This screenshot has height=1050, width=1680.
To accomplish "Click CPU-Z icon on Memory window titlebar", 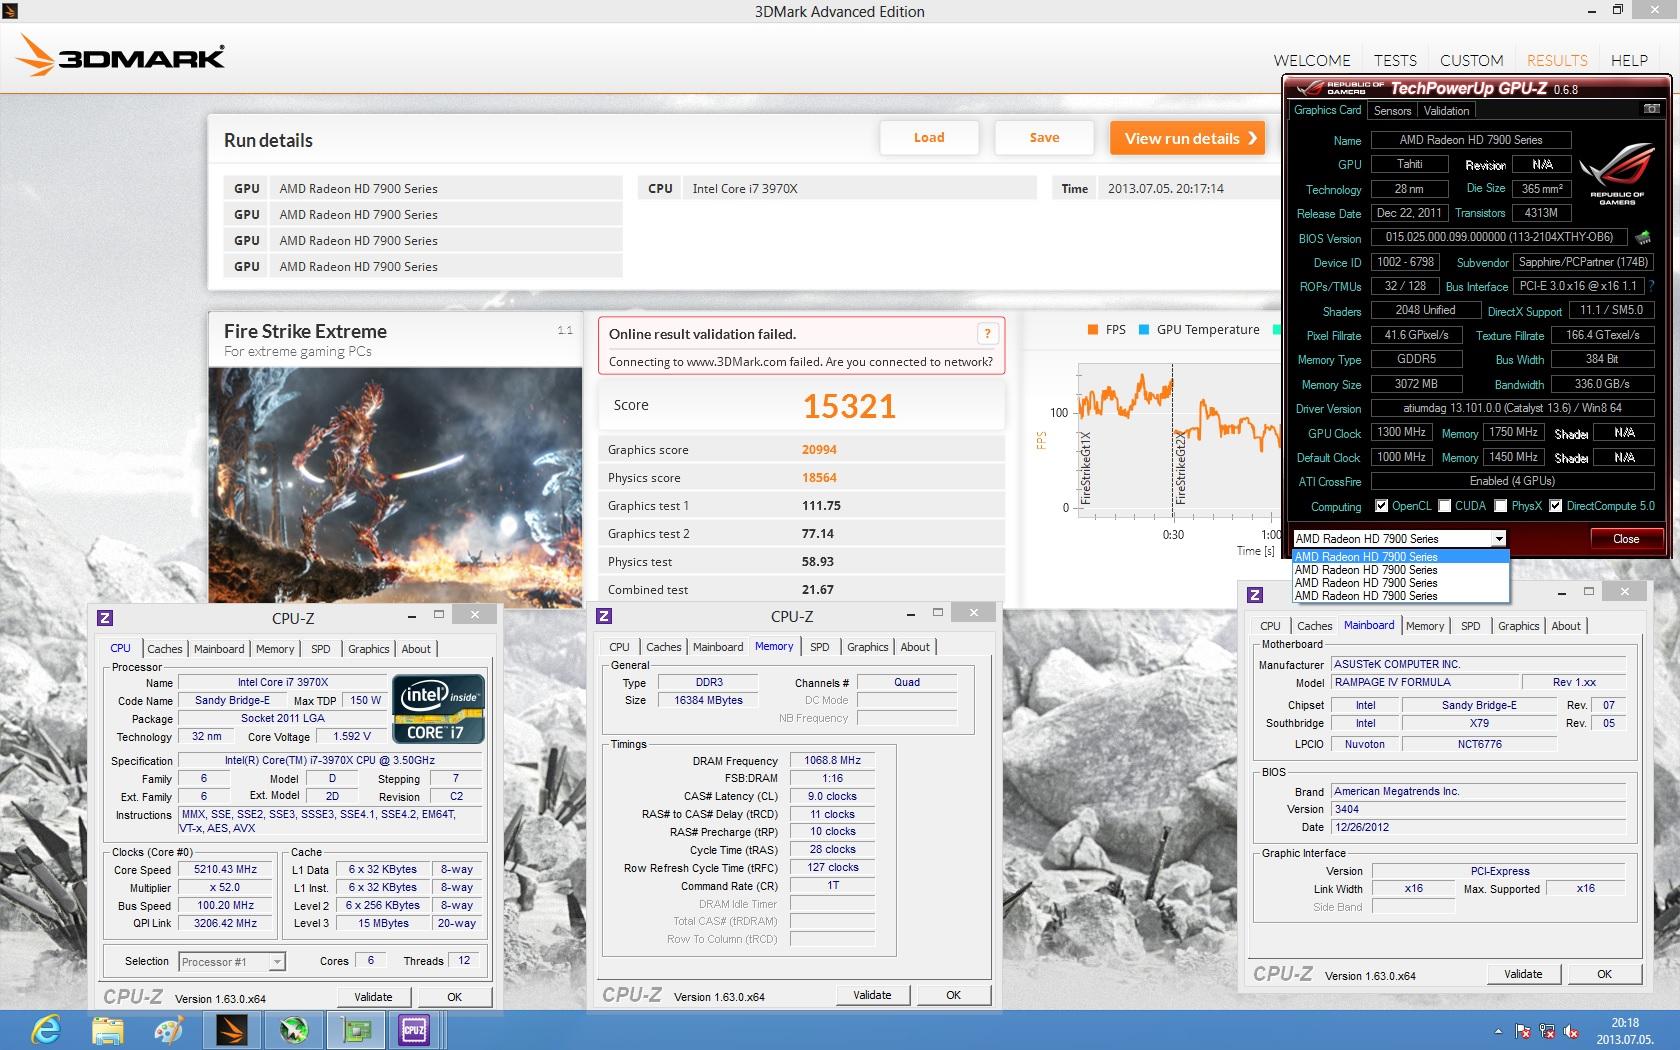I will pos(604,616).
